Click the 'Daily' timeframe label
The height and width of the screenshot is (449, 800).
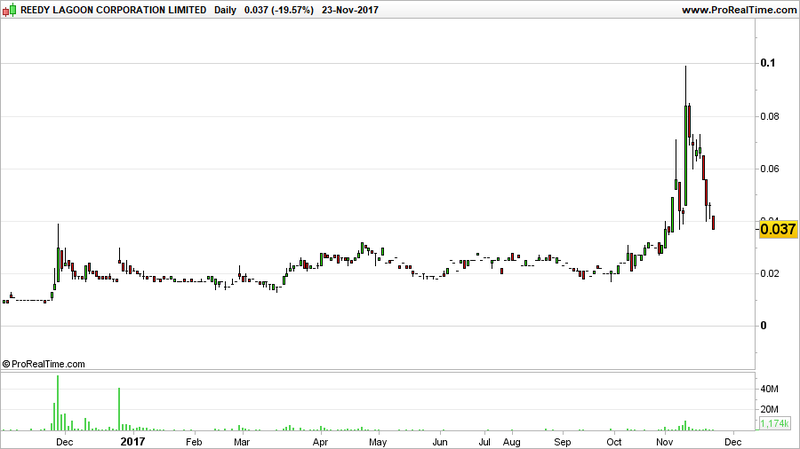225,10
